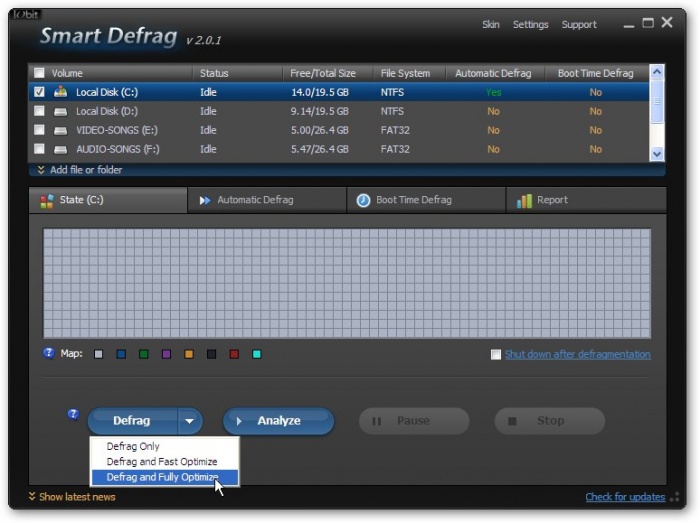Click the resize grip dots near Check for updates
Viewport: 700px width, 523px height.
[675, 497]
